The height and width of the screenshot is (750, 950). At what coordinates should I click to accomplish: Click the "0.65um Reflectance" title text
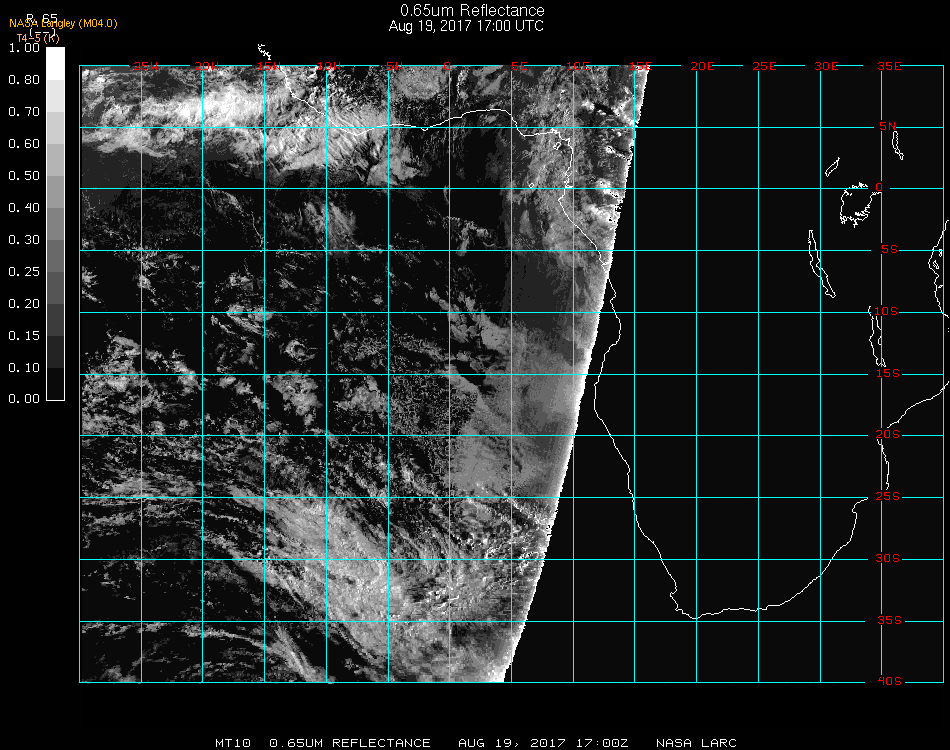click(x=472, y=10)
